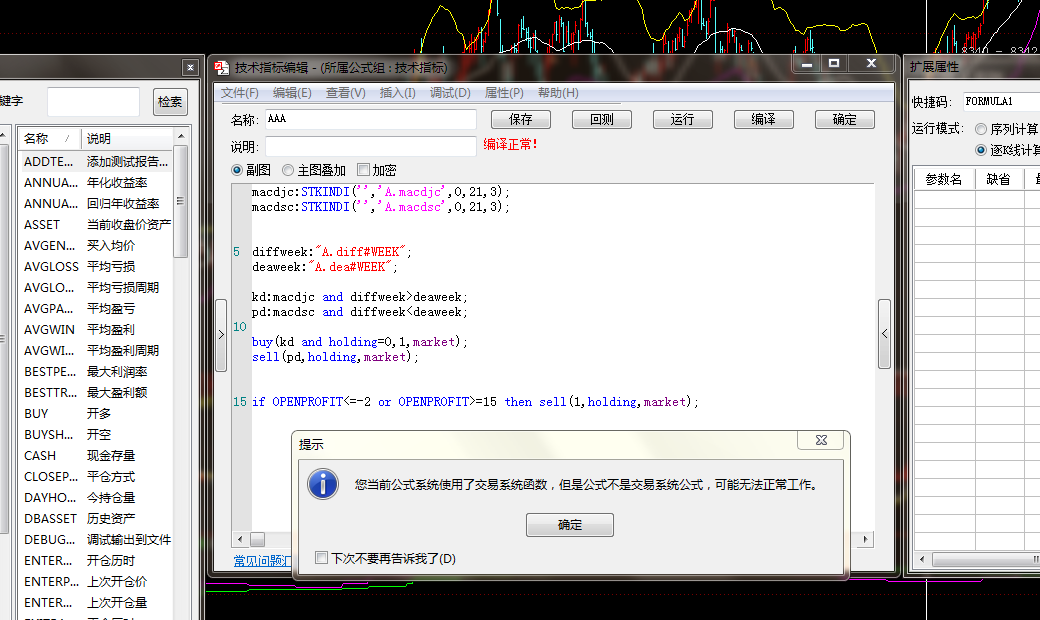Open the 帮助(H) menu
The image size is (1040, 620).
coord(558,93)
